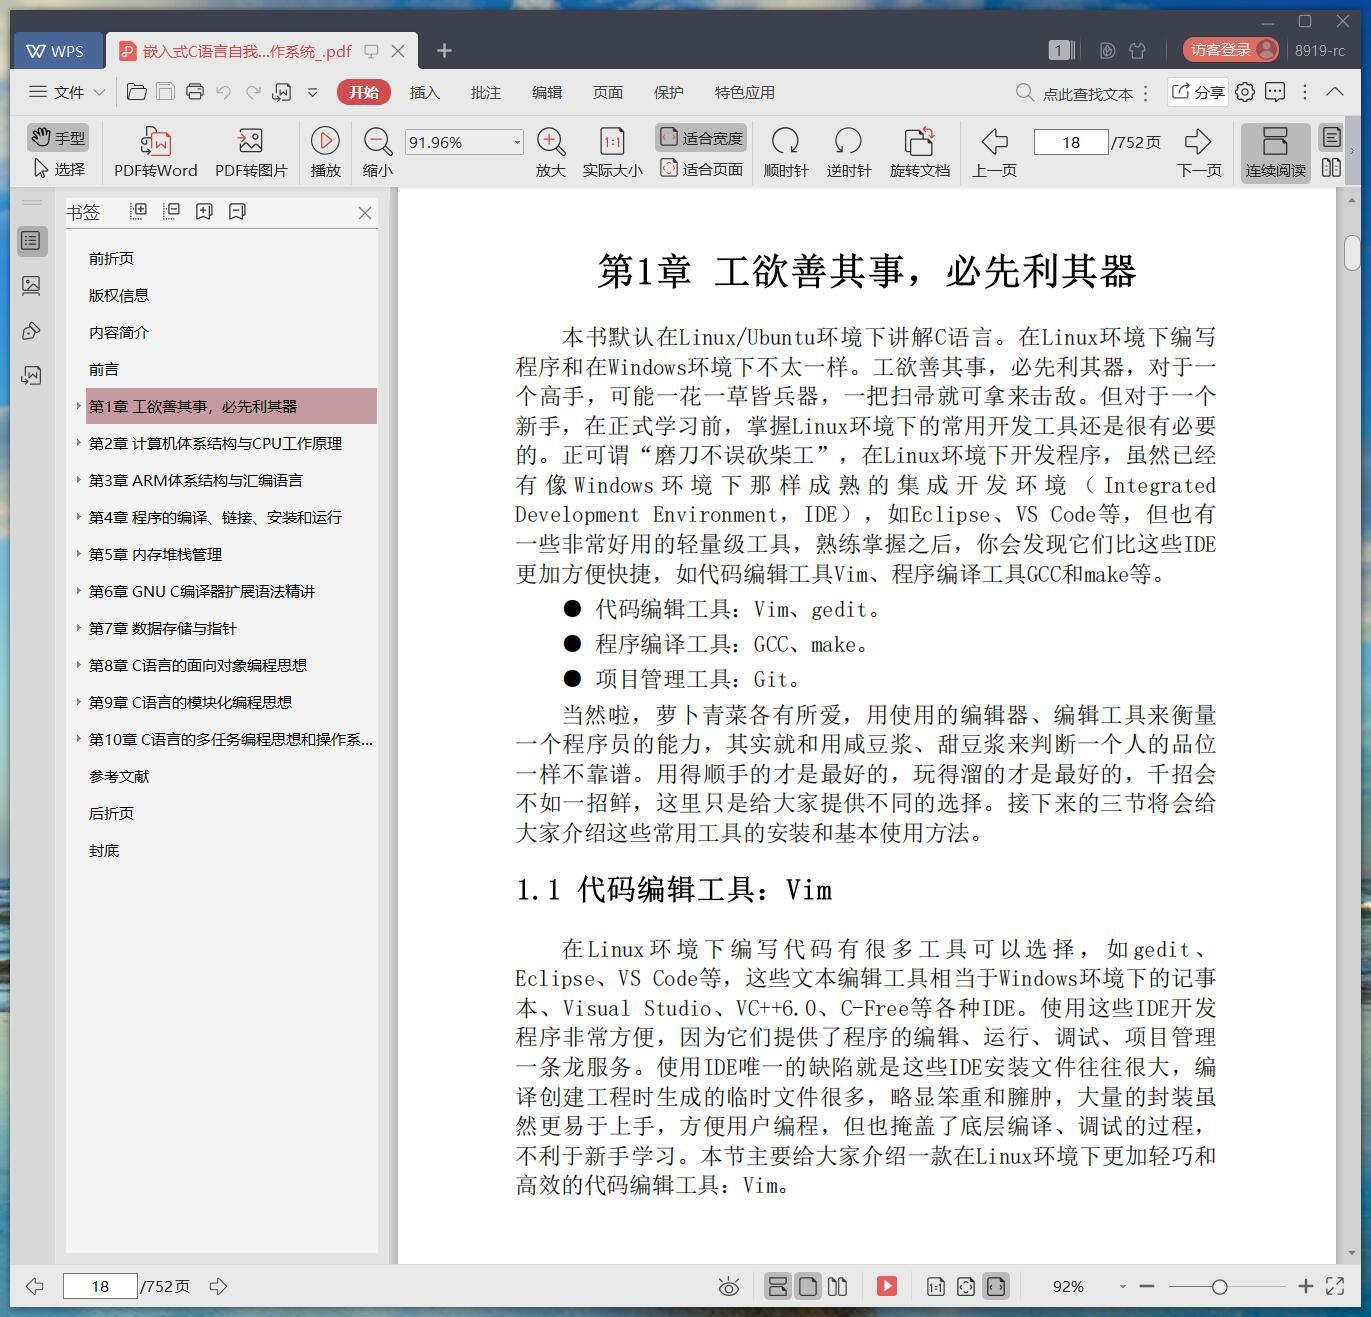Click the PDF转图片 conversion icon

(250, 141)
